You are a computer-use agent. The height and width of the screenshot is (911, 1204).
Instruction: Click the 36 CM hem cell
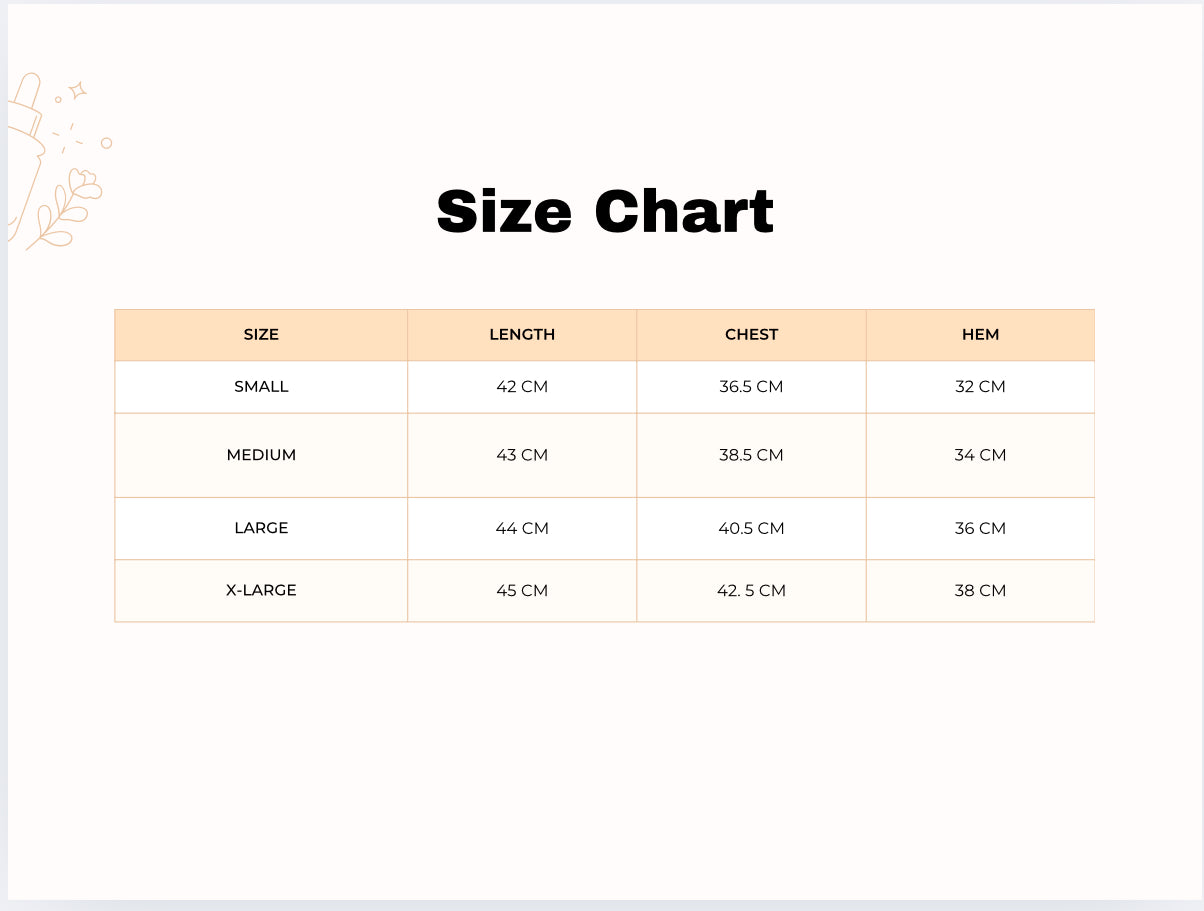(x=980, y=528)
